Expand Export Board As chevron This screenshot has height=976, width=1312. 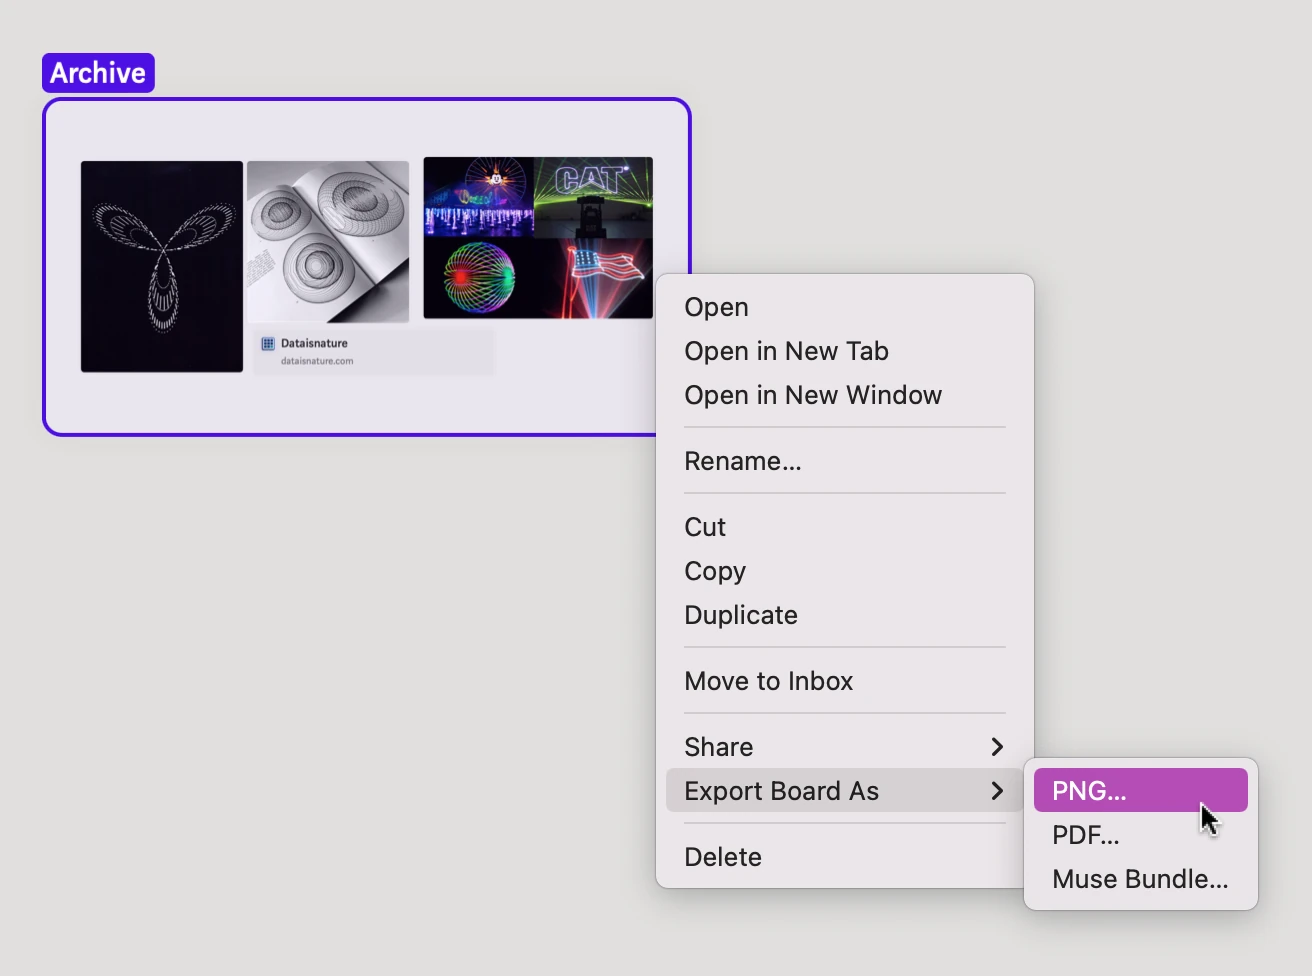tap(996, 791)
